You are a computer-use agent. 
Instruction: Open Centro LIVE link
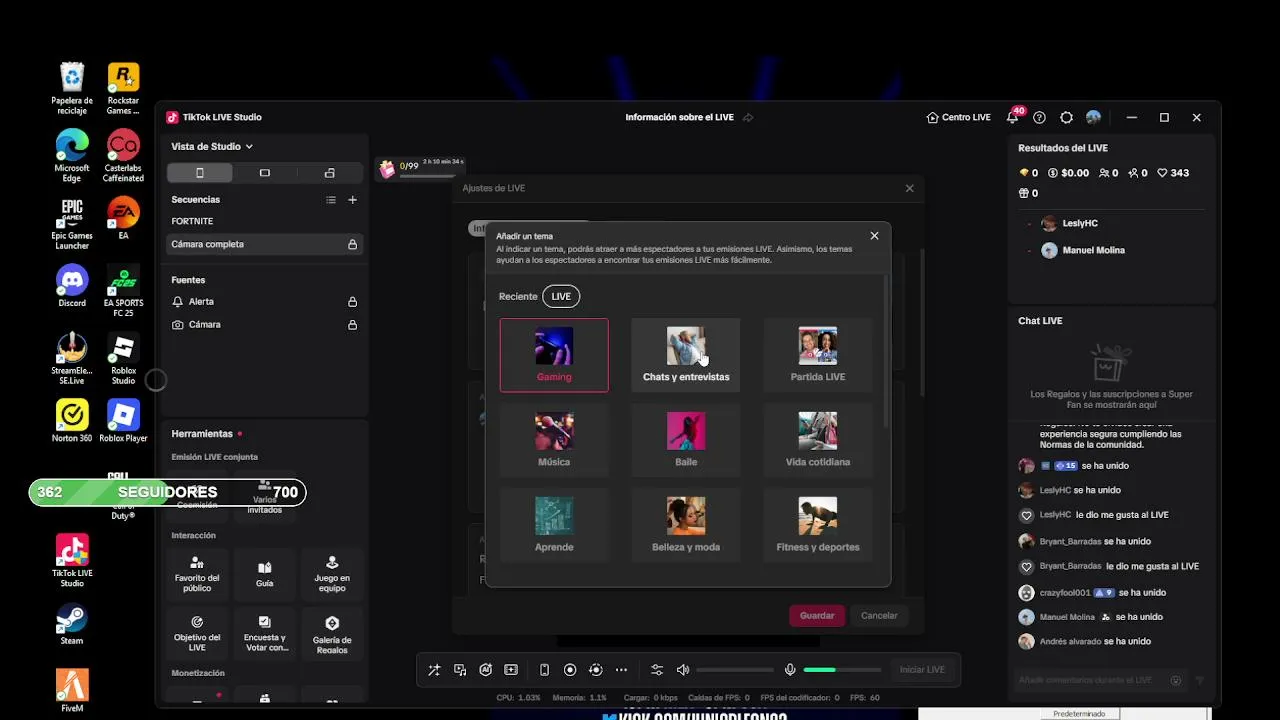[x=958, y=117]
